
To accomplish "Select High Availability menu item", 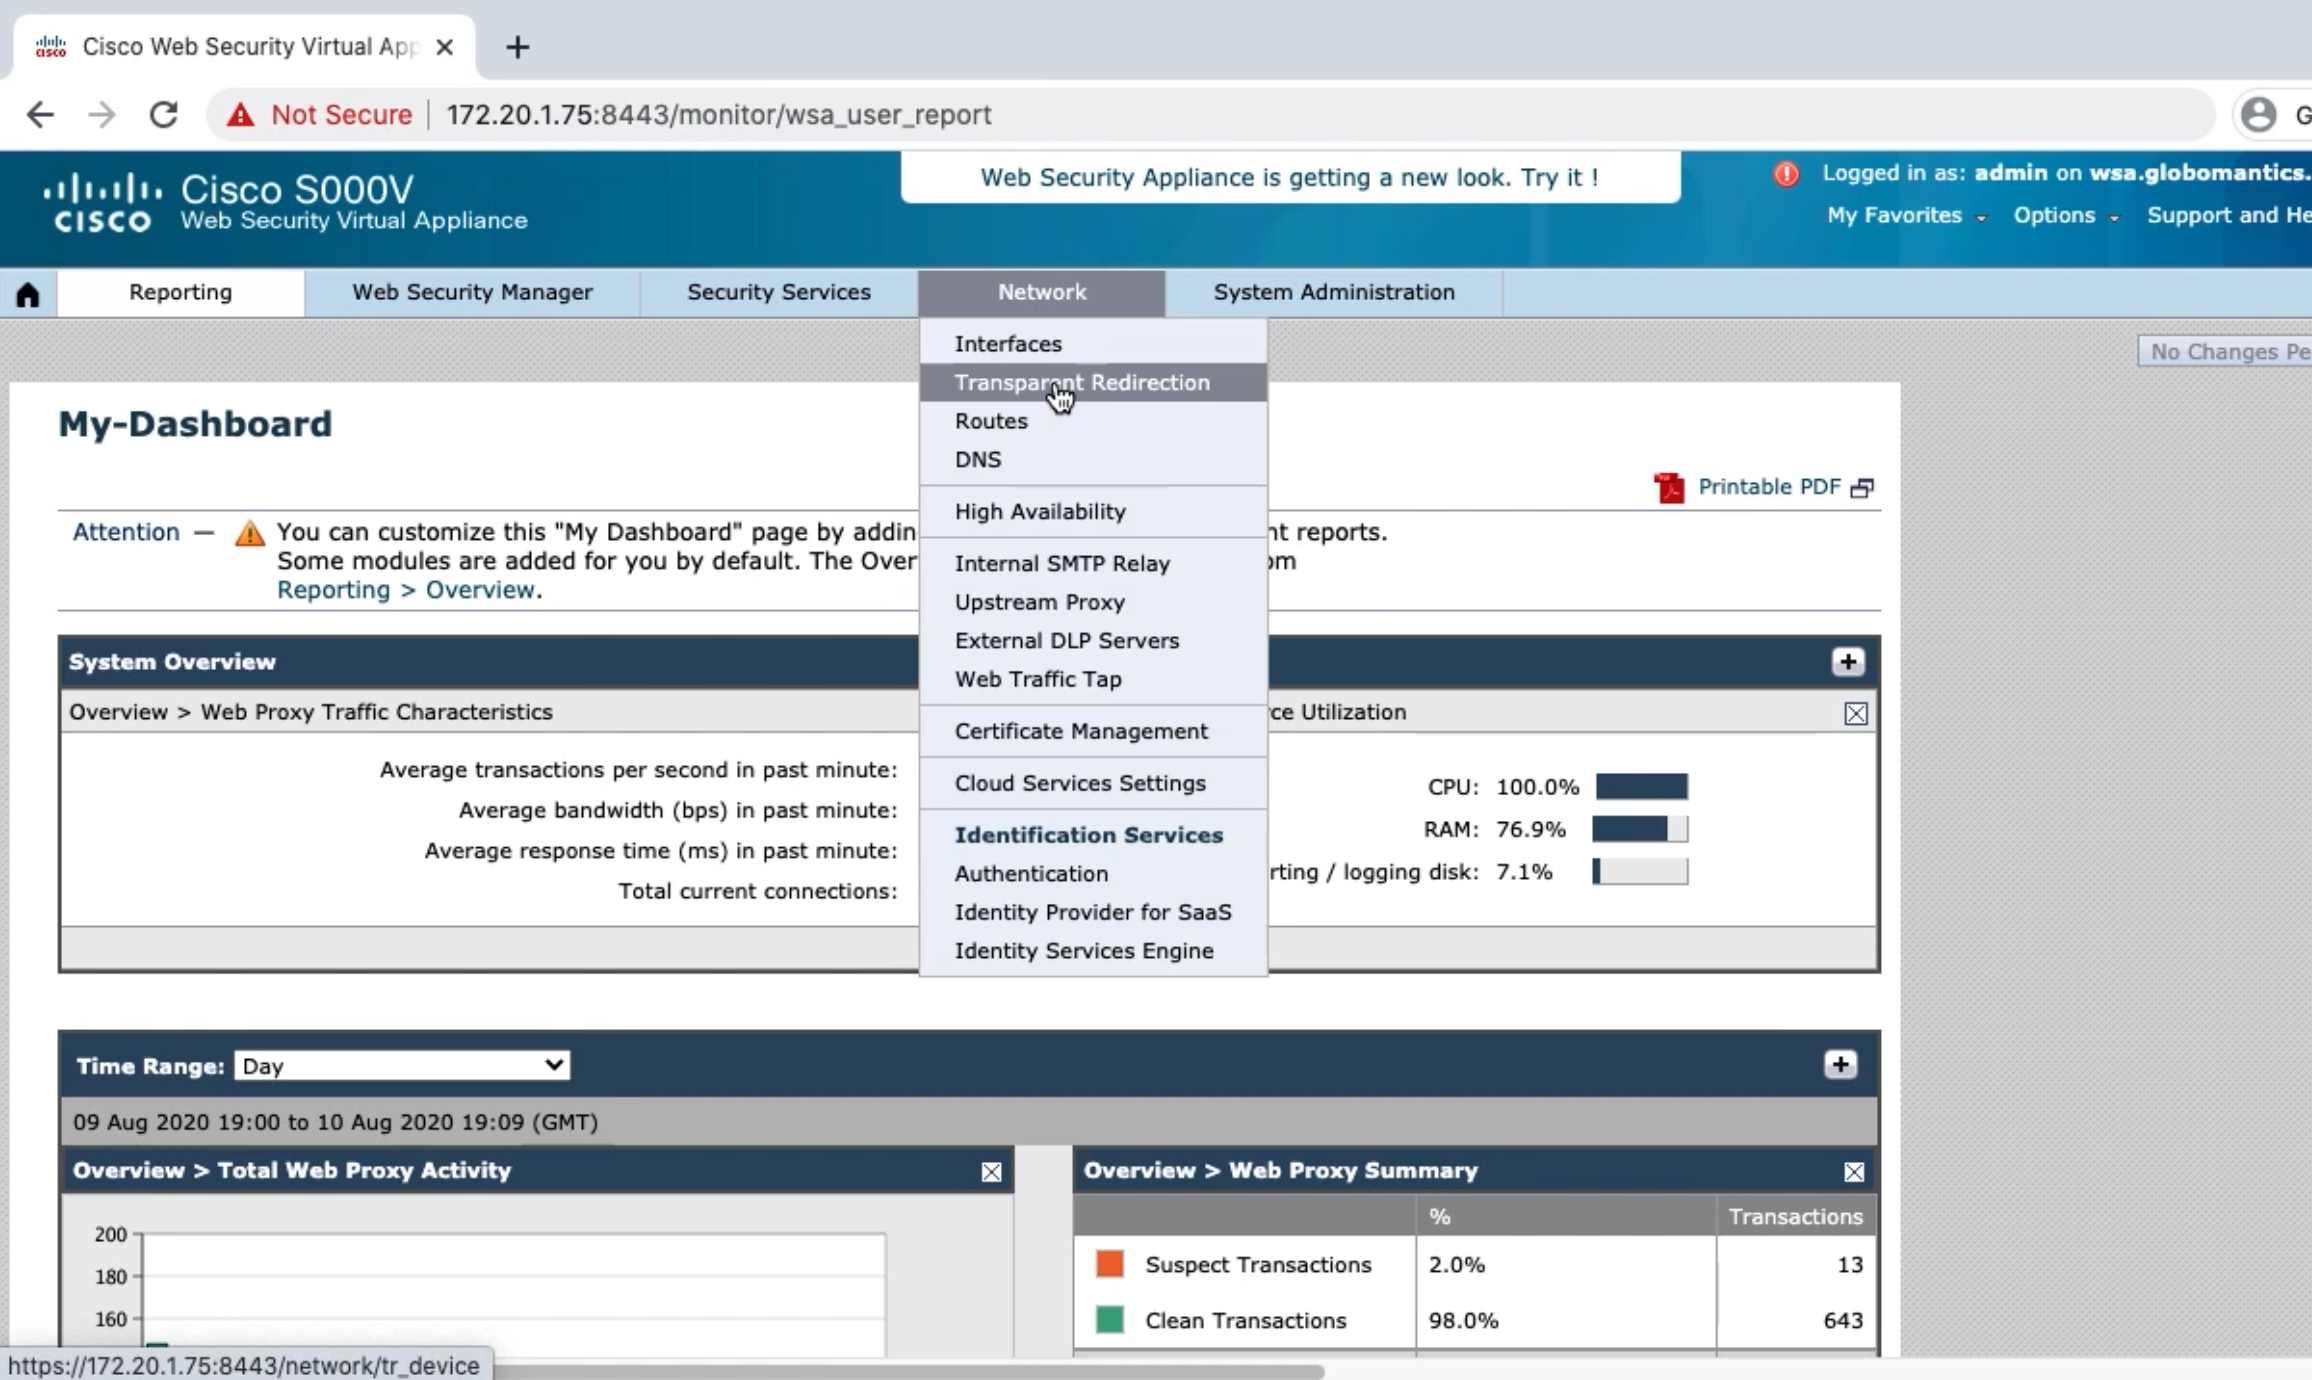I will pyautogui.click(x=1093, y=511).
